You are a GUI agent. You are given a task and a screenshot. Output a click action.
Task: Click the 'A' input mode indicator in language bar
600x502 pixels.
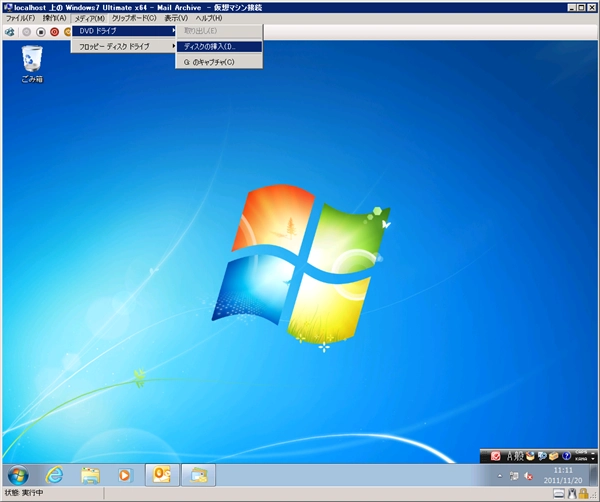510,456
